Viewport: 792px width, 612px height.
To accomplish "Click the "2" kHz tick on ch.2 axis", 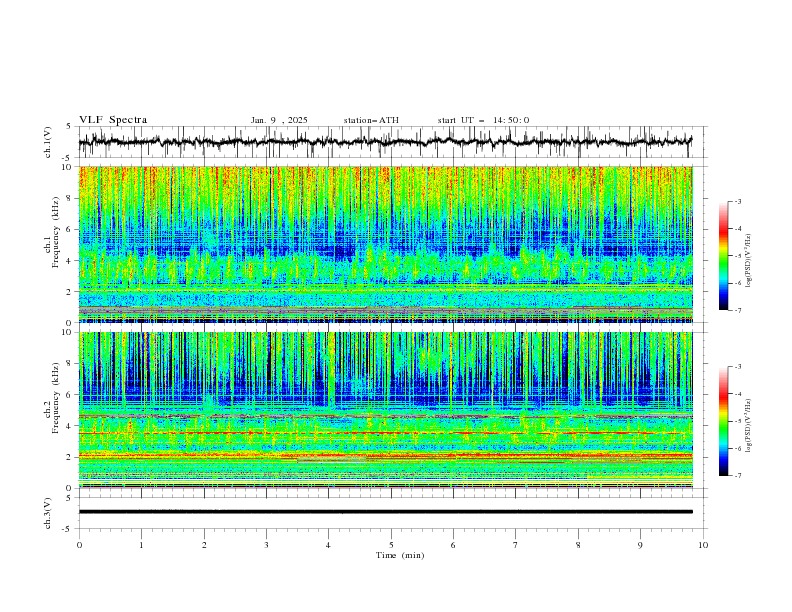I will tap(70, 457).
